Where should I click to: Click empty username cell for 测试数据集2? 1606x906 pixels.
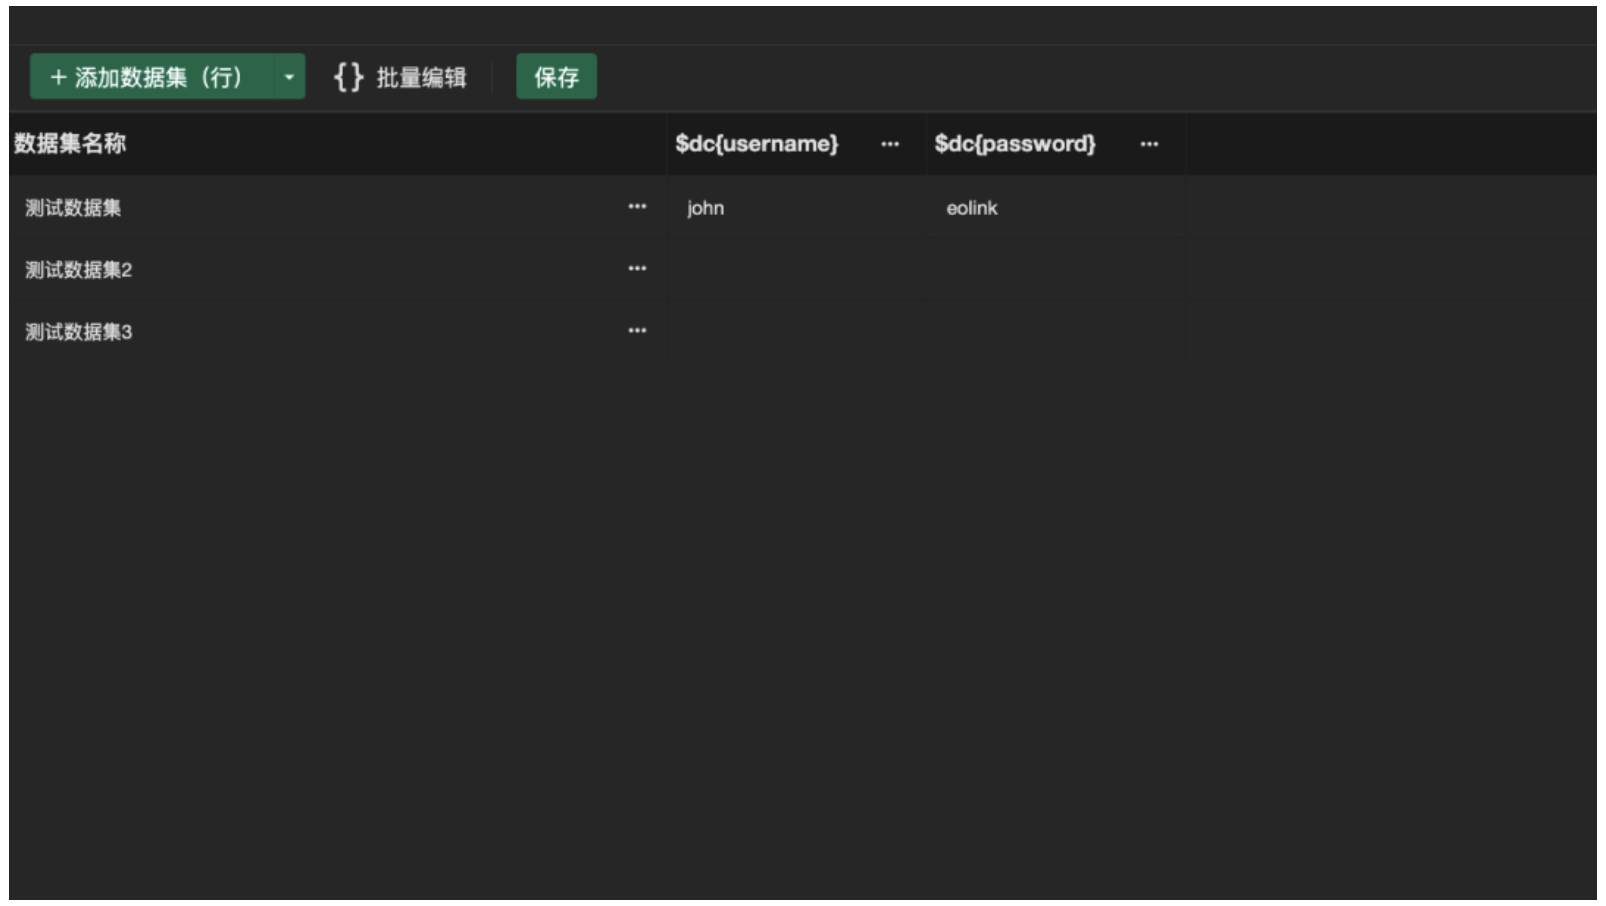796,269
